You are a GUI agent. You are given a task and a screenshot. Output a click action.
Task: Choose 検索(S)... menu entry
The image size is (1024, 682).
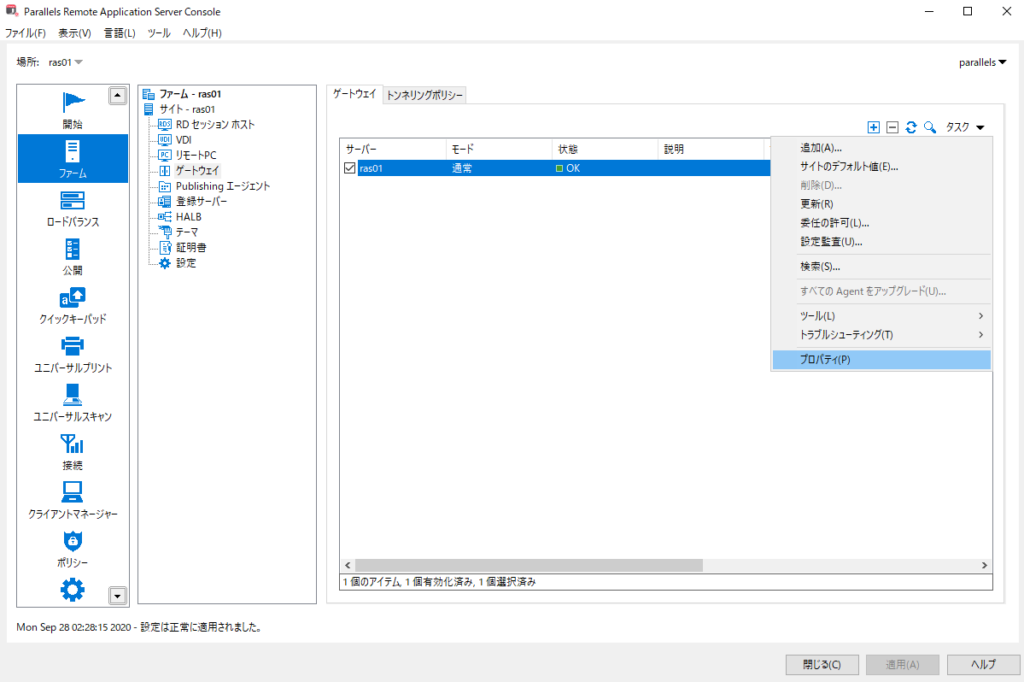click(881, 267)
